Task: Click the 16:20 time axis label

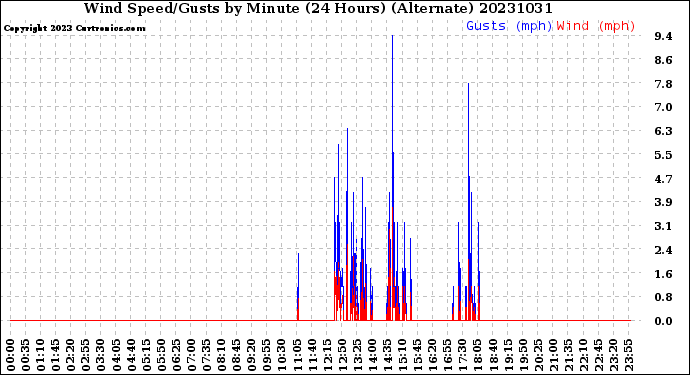Action: [432, 354]
